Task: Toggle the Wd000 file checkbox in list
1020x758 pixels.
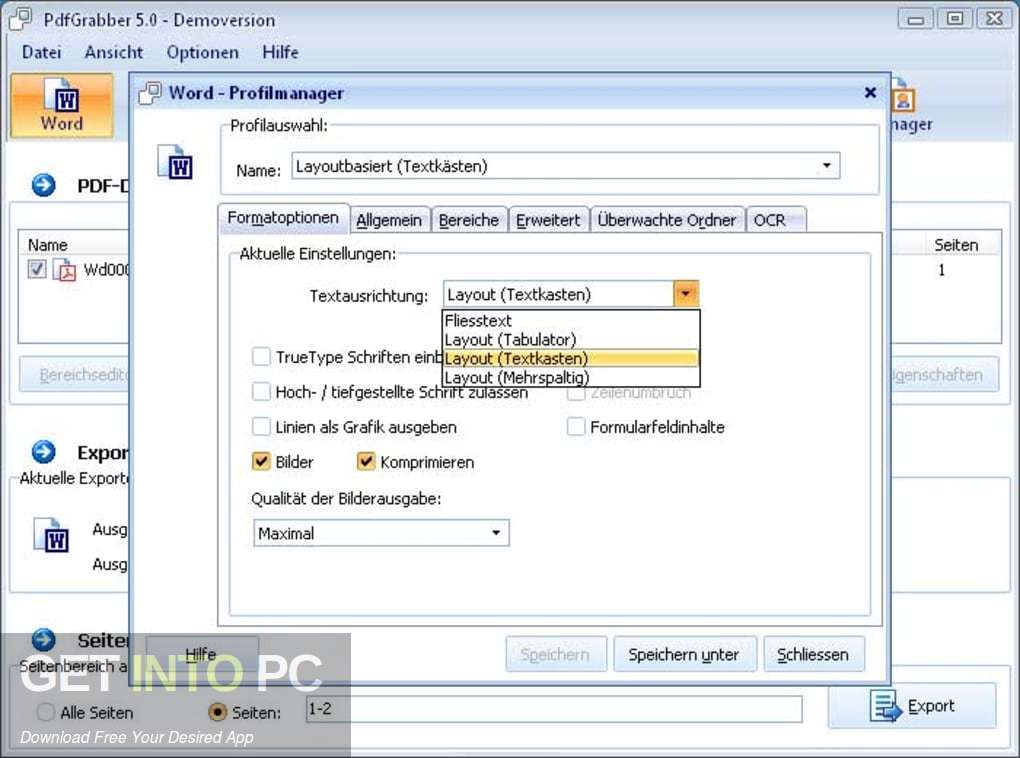Action: click(37, 268)
